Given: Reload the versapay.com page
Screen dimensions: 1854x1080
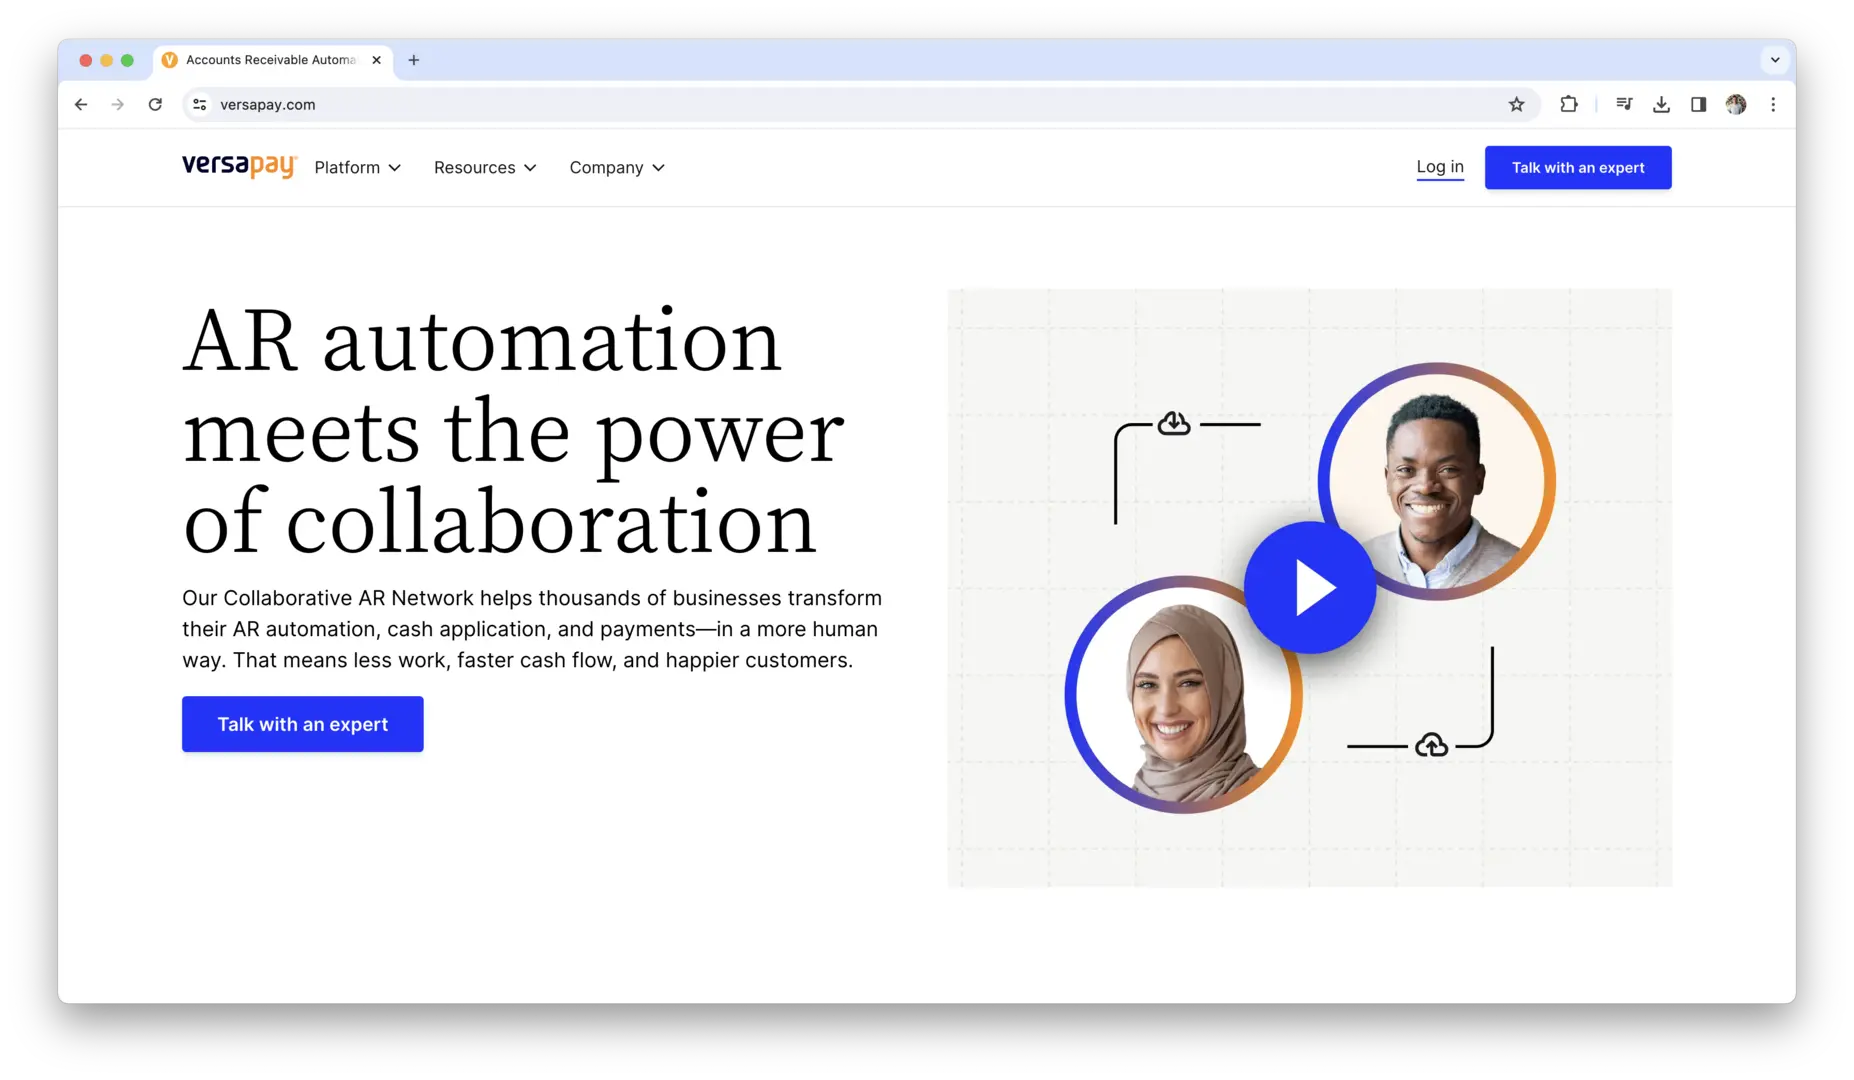Looking at the screenshot, I should 155,104.
